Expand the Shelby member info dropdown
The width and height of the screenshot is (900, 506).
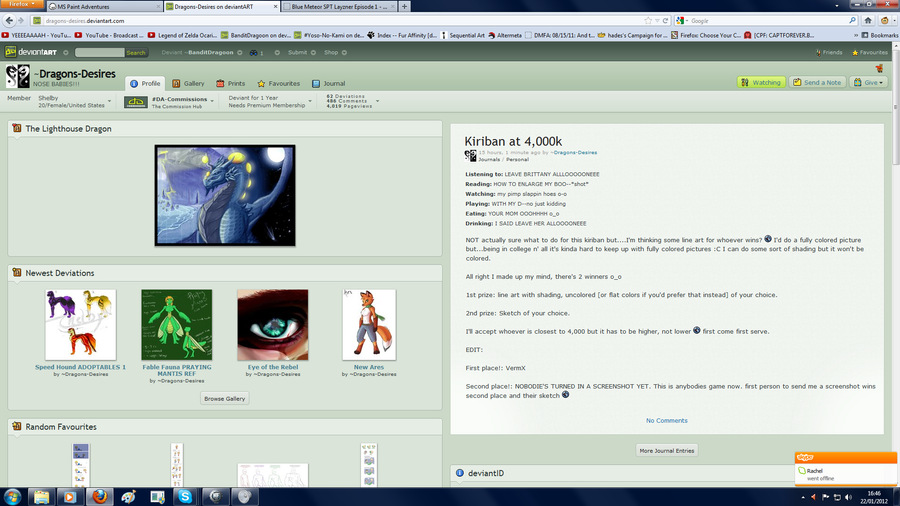coord(109,102)
